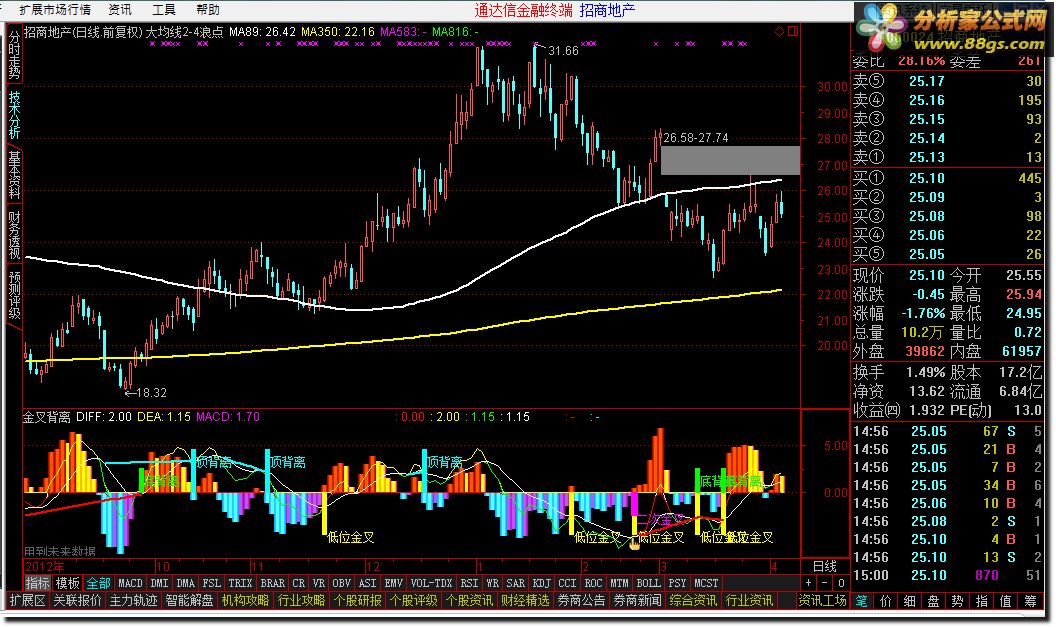Open the 预测评级 side tab
1056x627 pixels.
14,294
